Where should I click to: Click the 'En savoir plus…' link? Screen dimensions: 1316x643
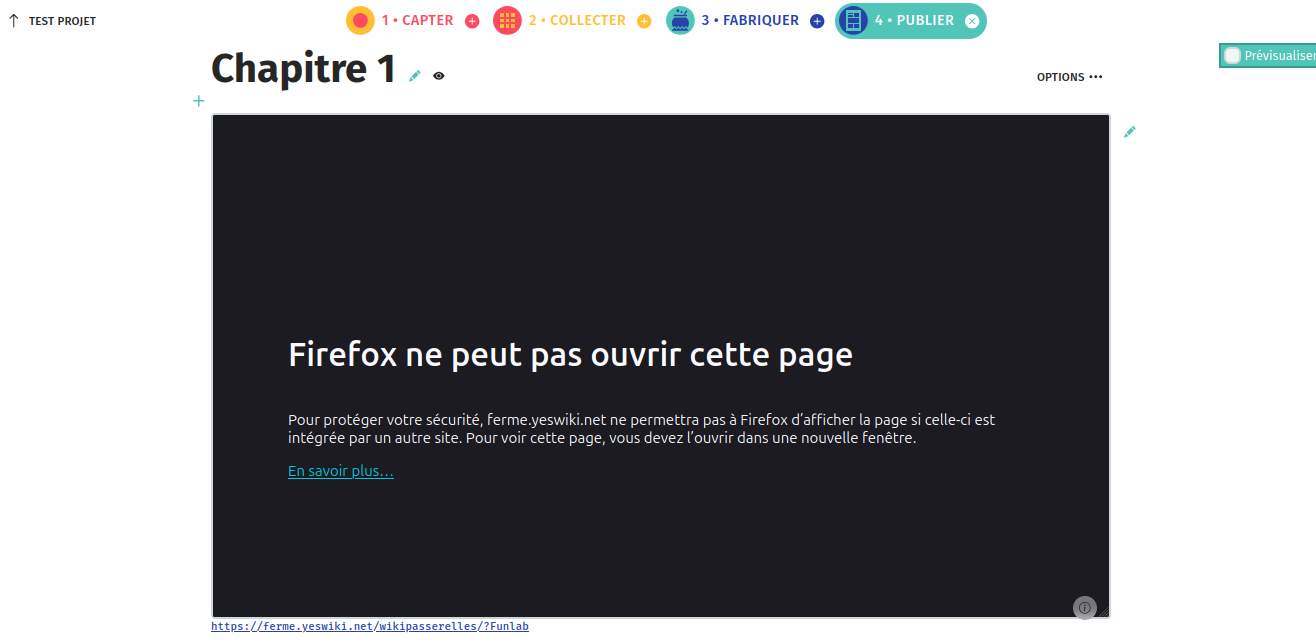pyautogui.click(x=340, y=471)
